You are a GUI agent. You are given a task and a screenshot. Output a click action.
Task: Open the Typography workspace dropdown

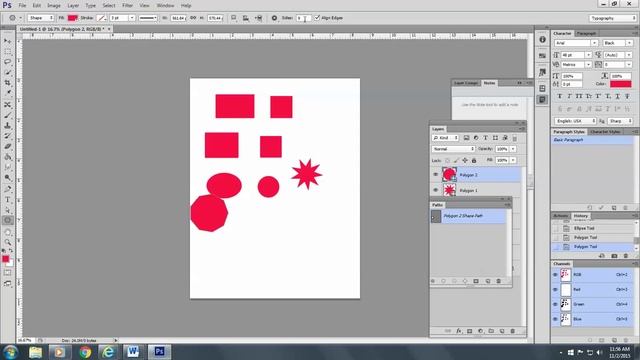pos(612,18)
